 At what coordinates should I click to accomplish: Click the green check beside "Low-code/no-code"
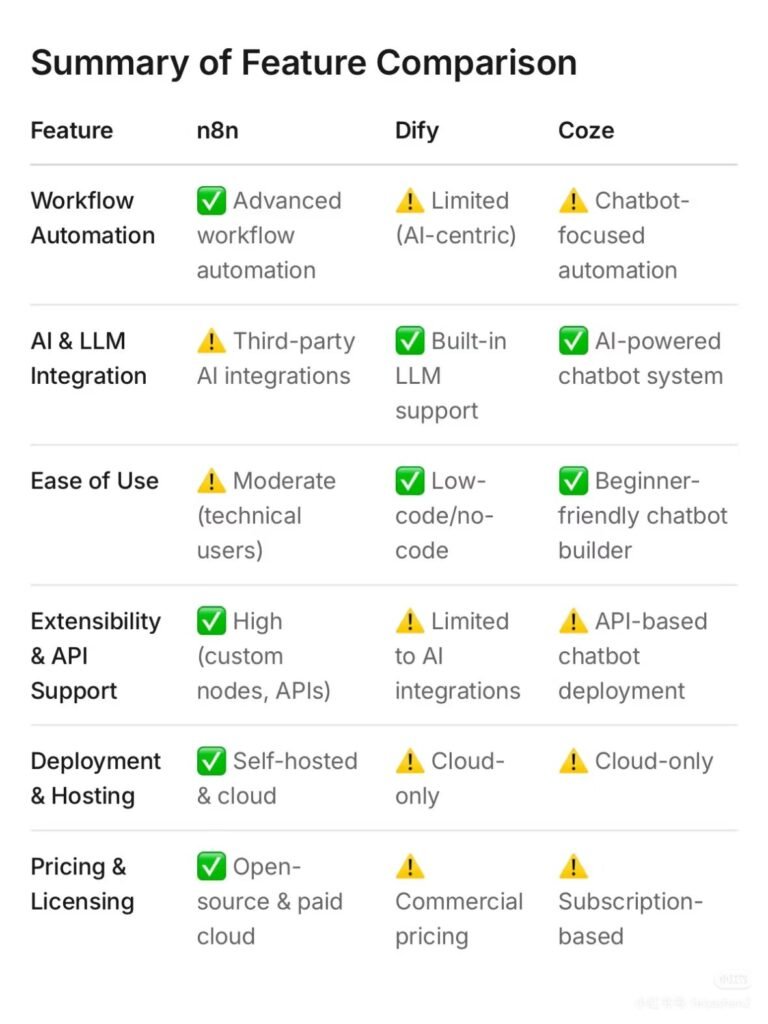tap(410, 481)
